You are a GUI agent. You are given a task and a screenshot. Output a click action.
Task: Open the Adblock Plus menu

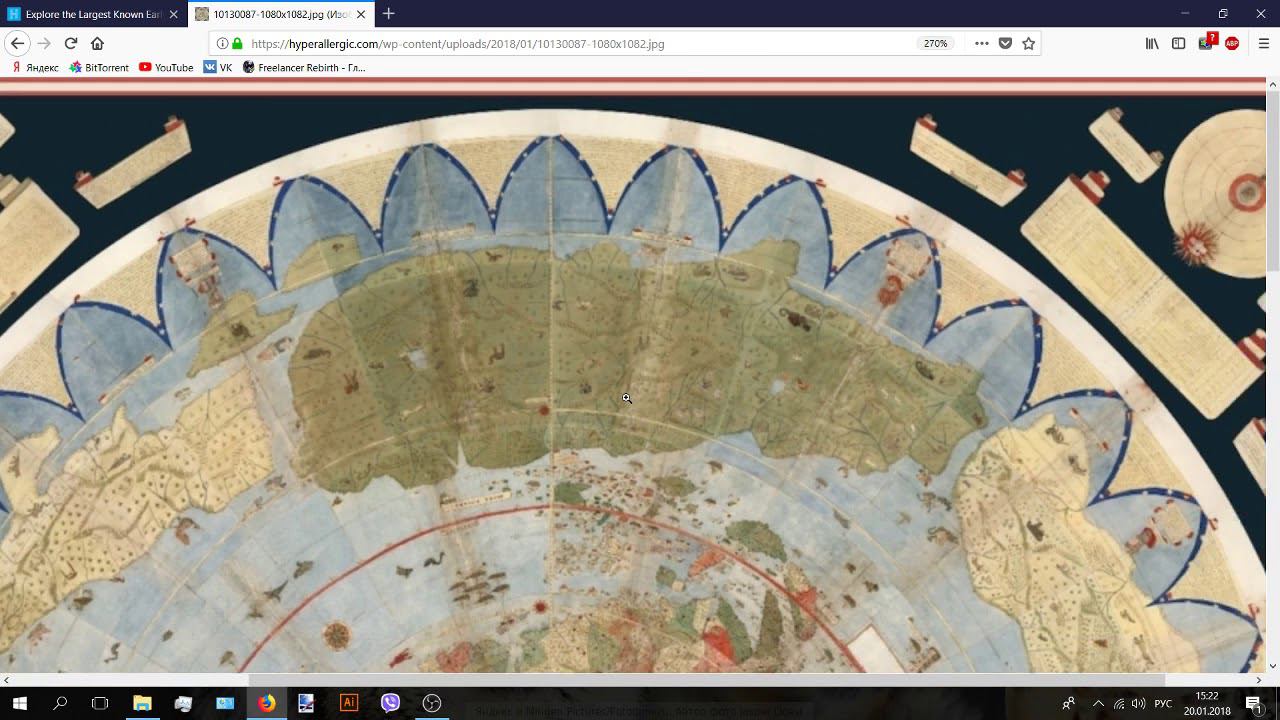1232,43
